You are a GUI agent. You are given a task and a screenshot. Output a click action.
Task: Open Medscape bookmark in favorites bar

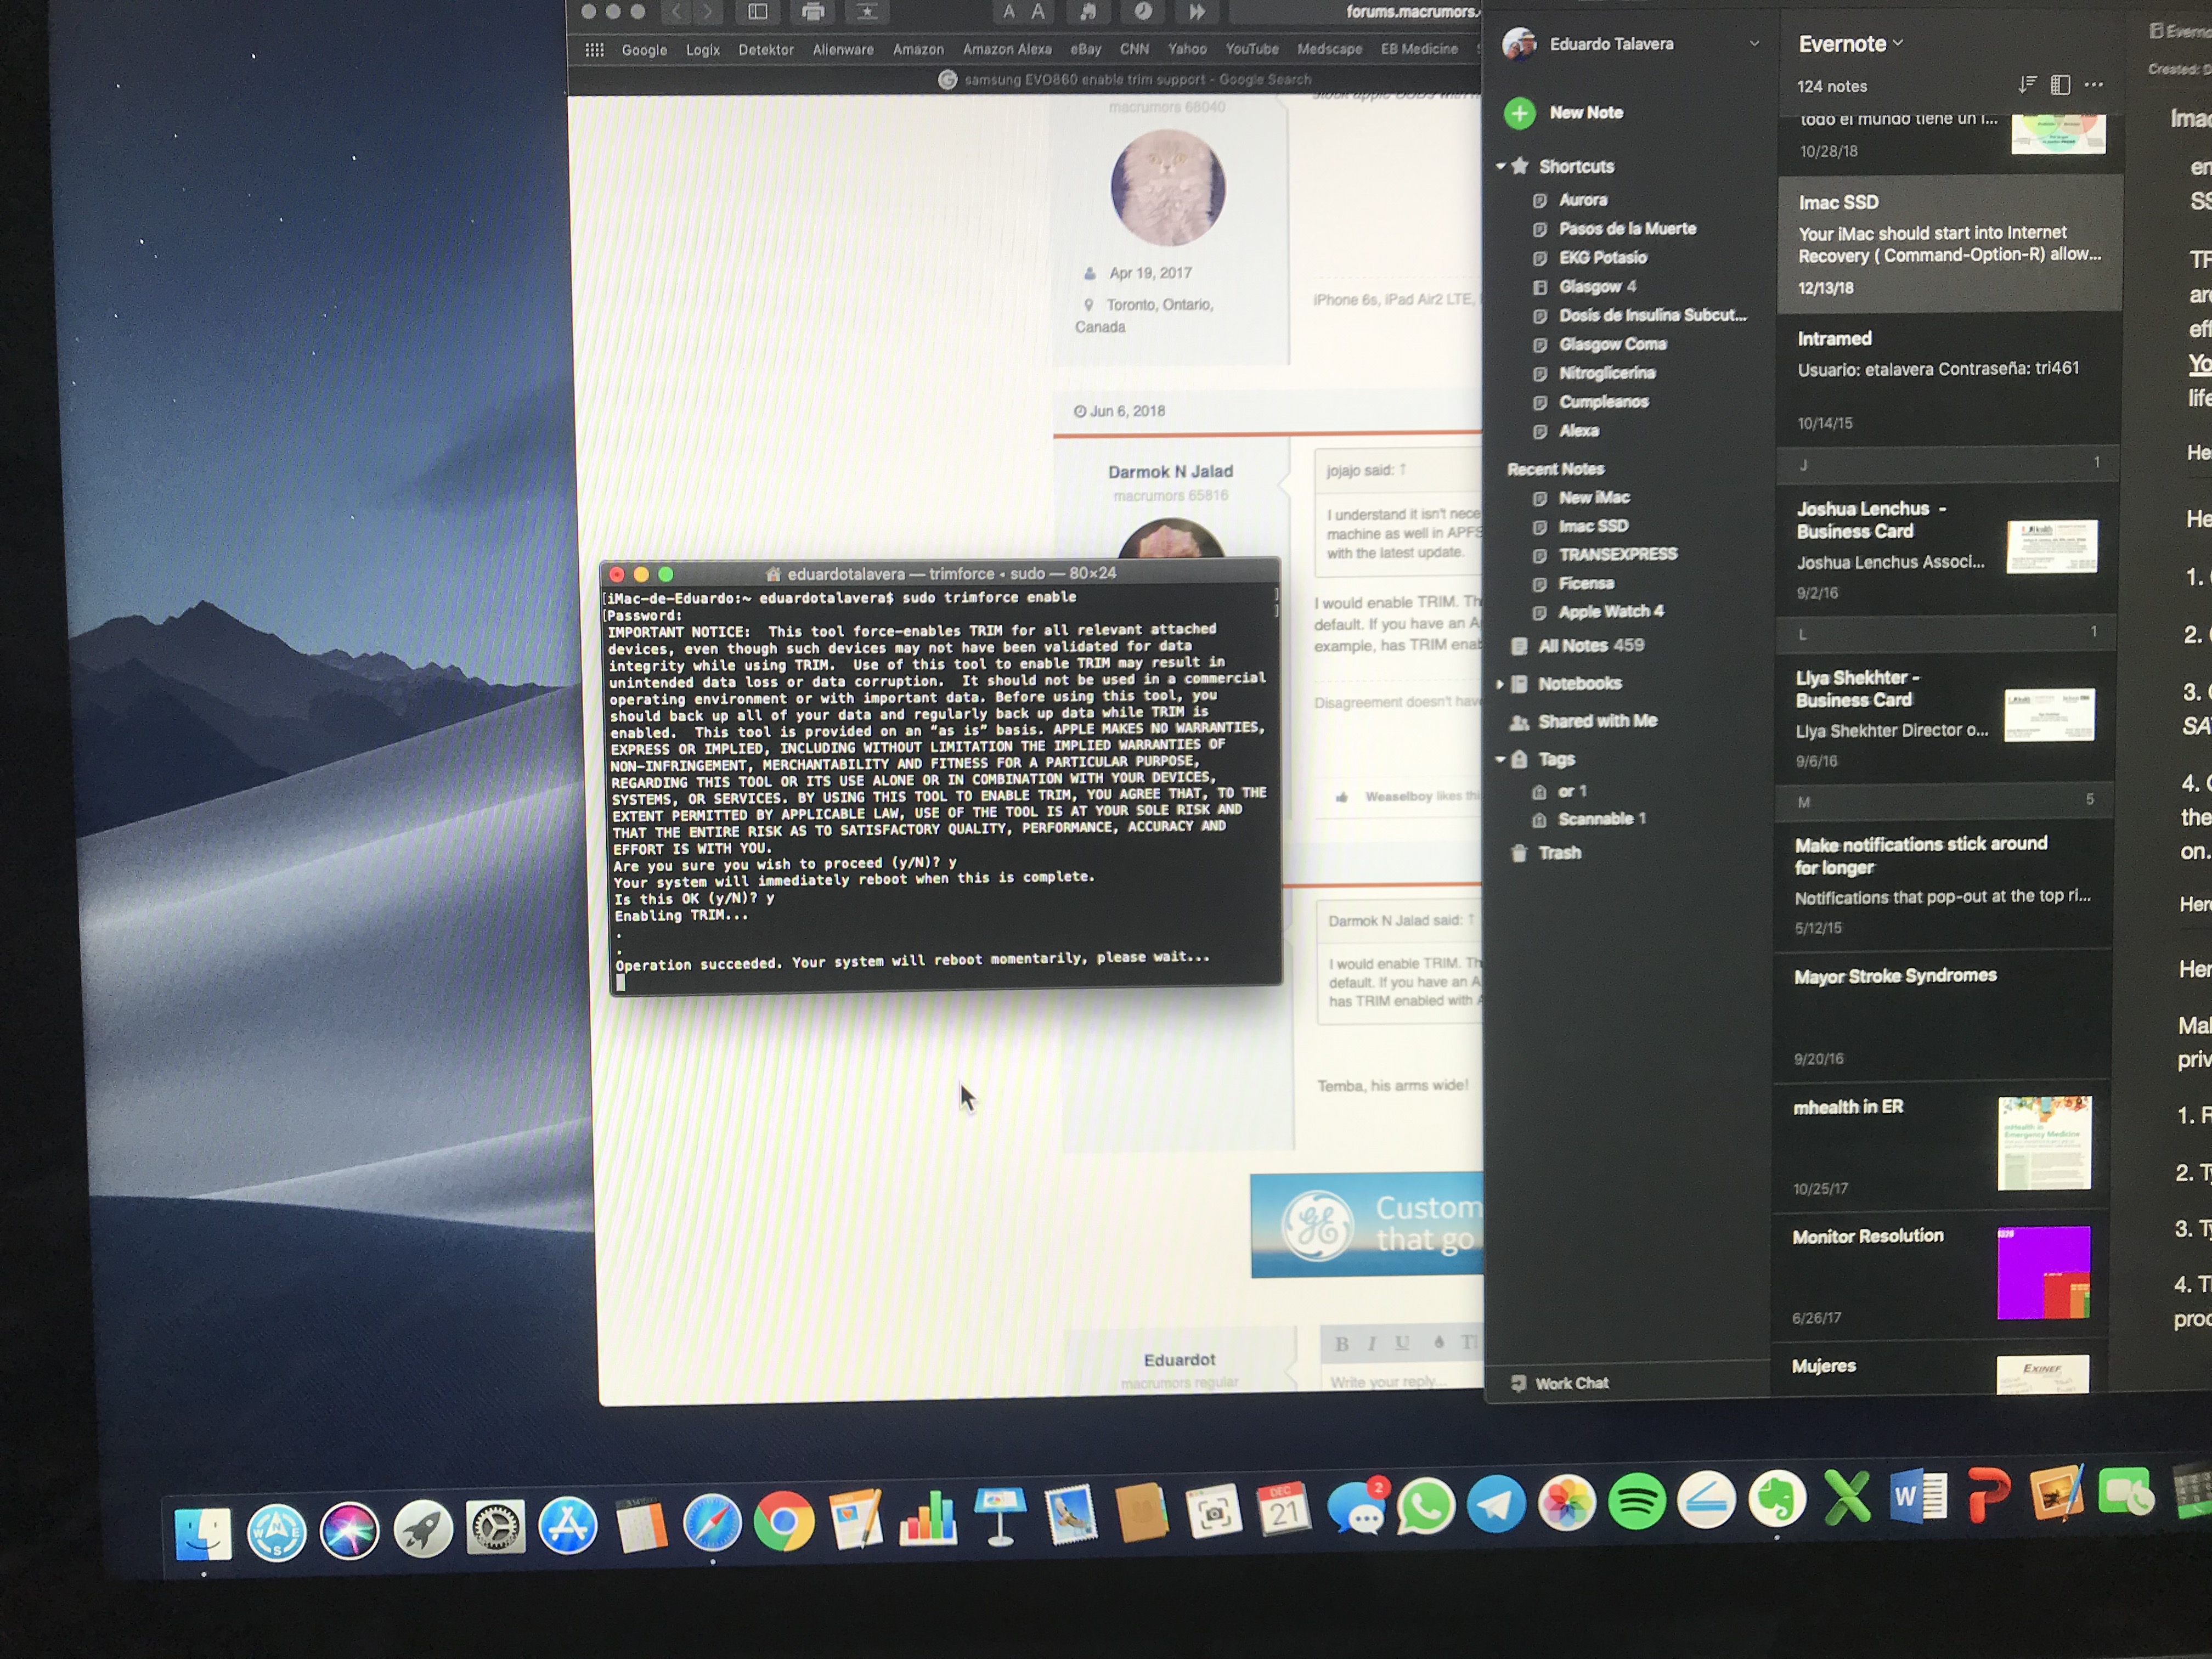1329,49
